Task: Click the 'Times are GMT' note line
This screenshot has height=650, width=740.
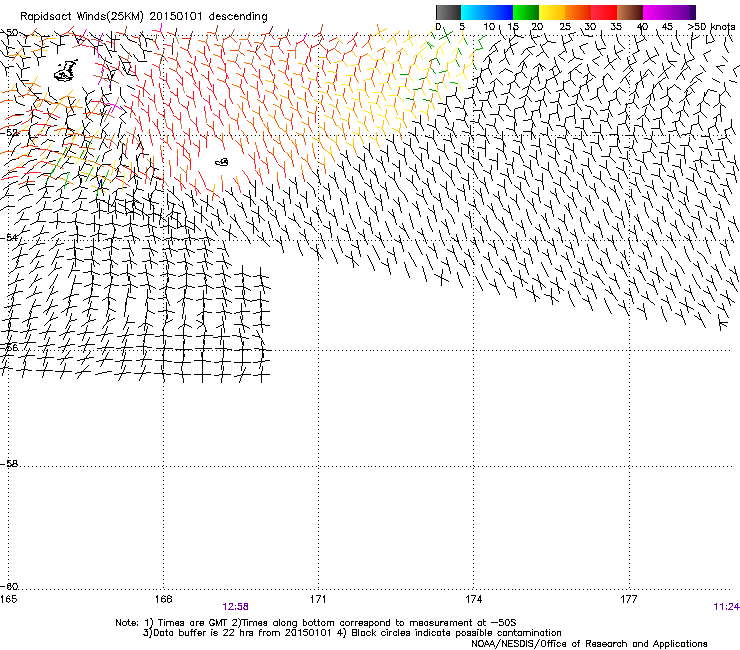Action: [x=316, y=623]
